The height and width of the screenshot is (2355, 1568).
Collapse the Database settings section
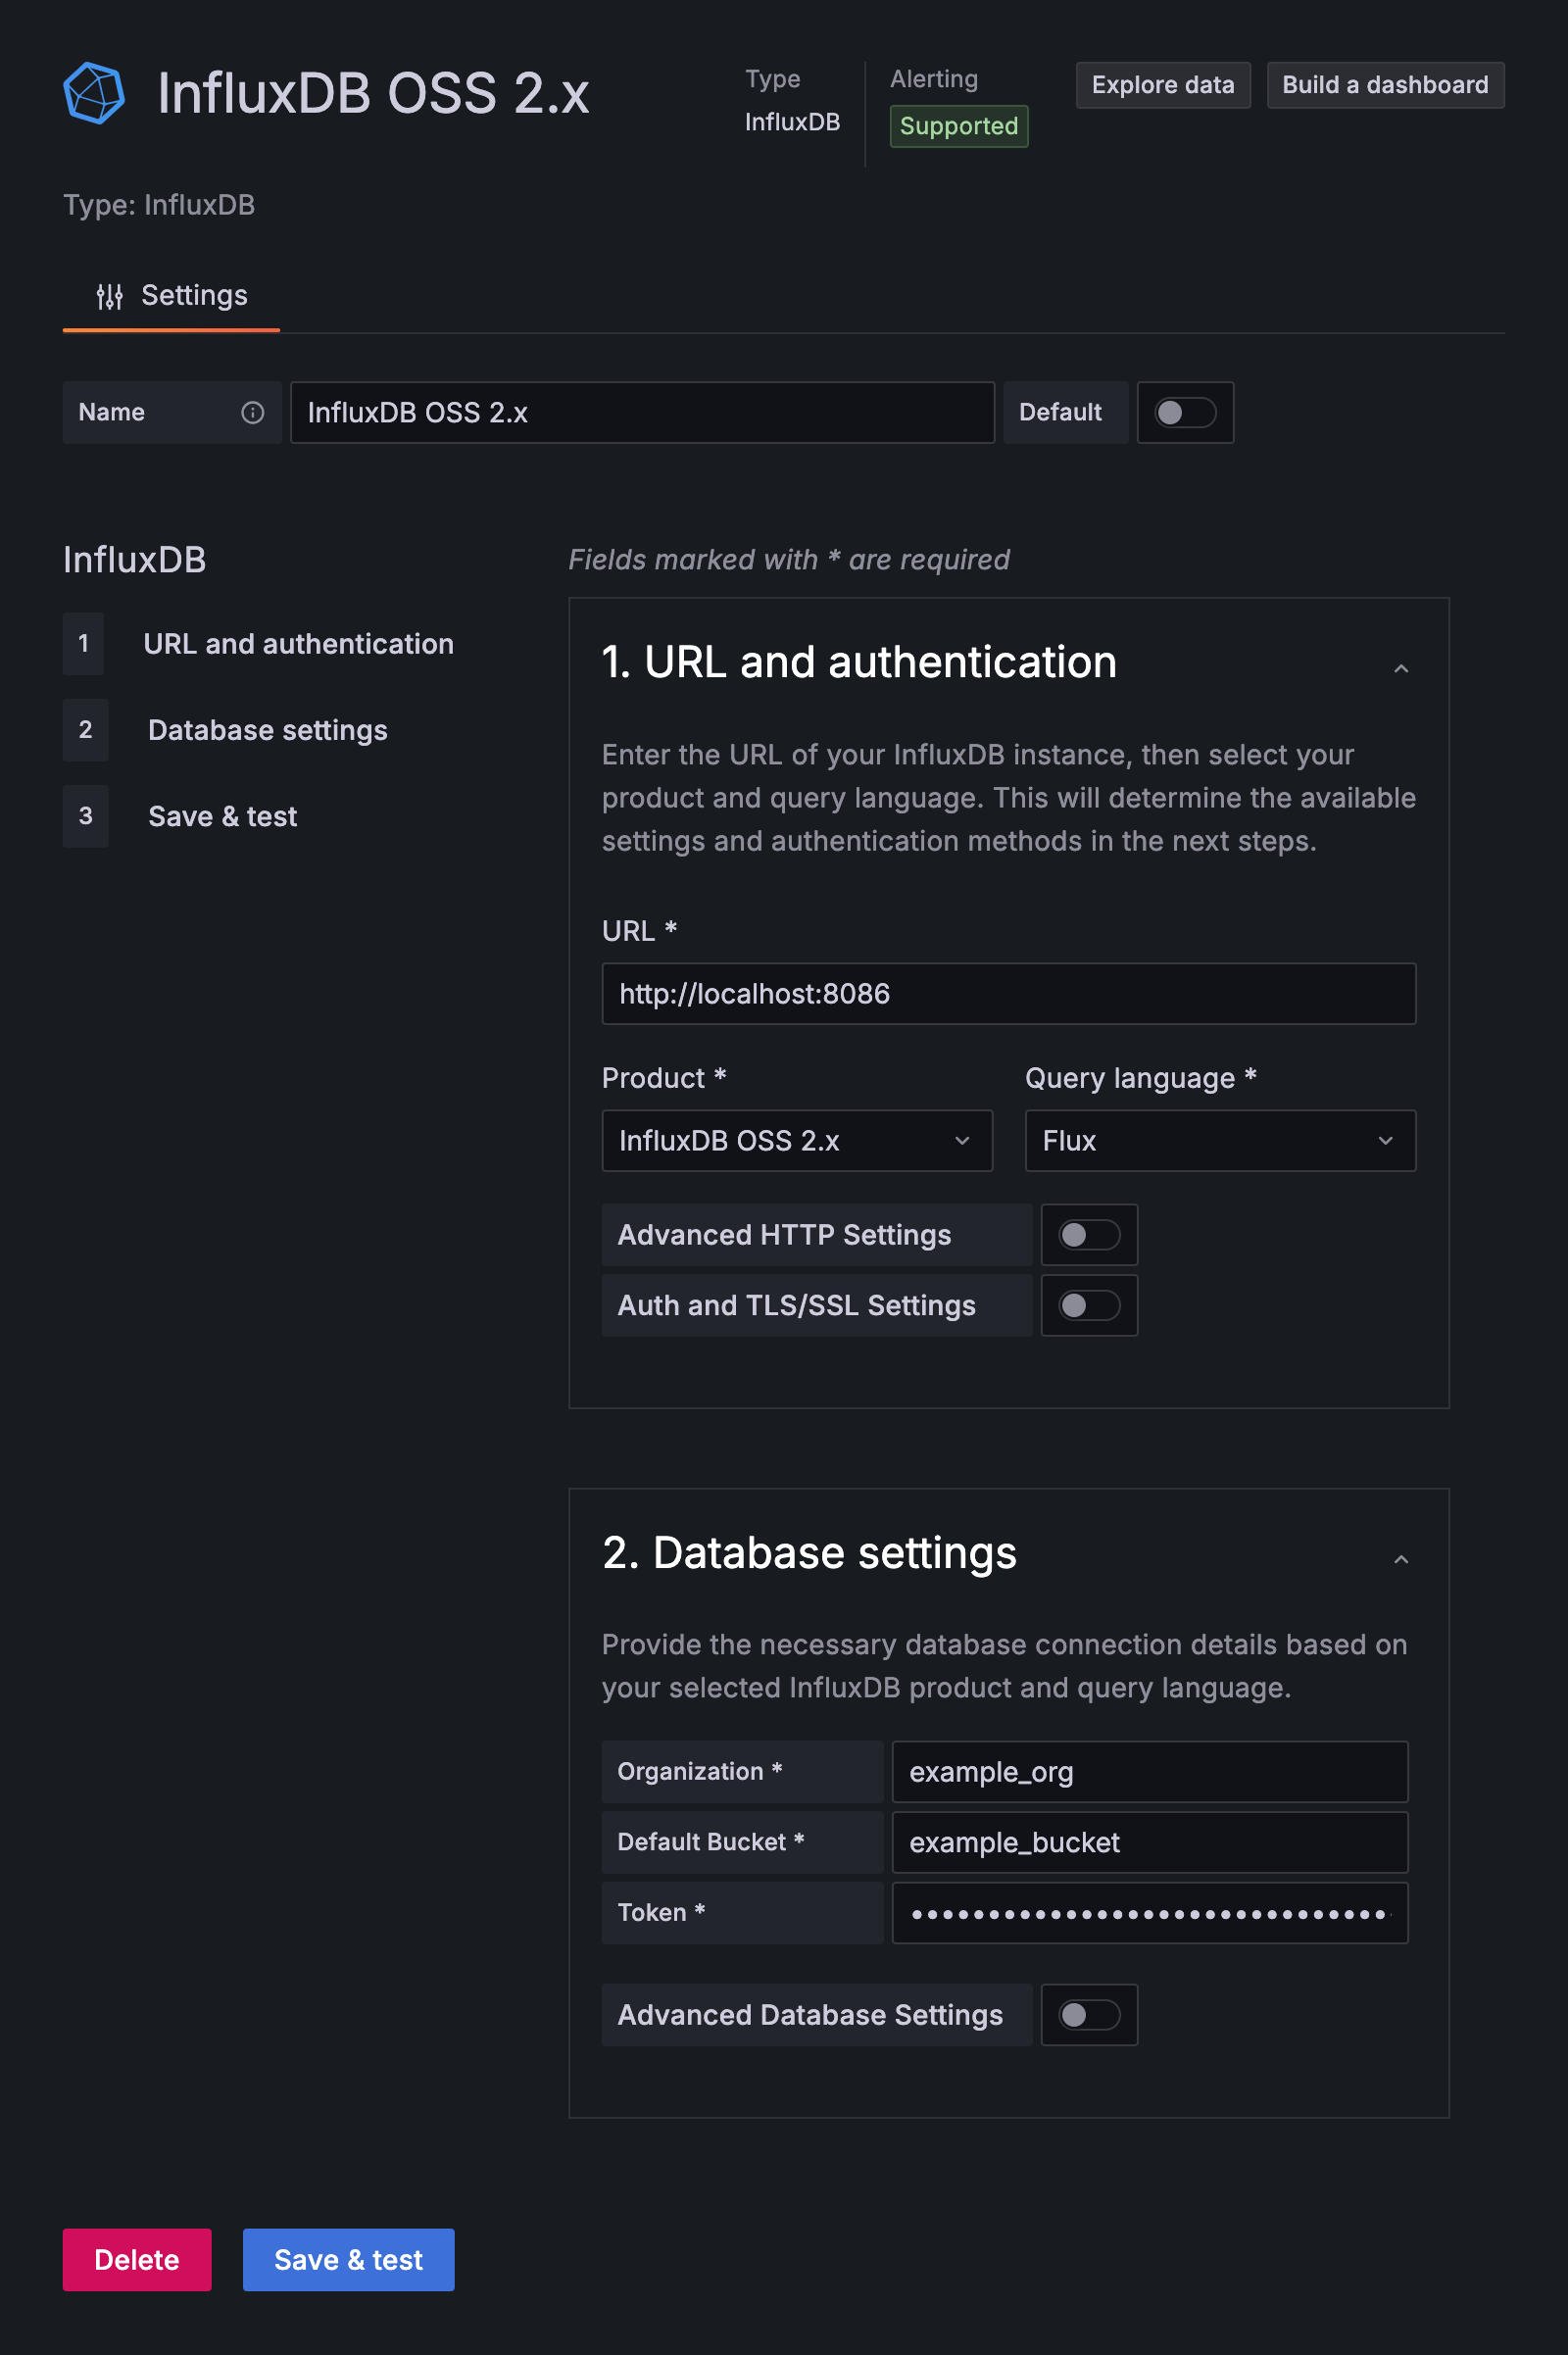click(x=1402, y=1558)
